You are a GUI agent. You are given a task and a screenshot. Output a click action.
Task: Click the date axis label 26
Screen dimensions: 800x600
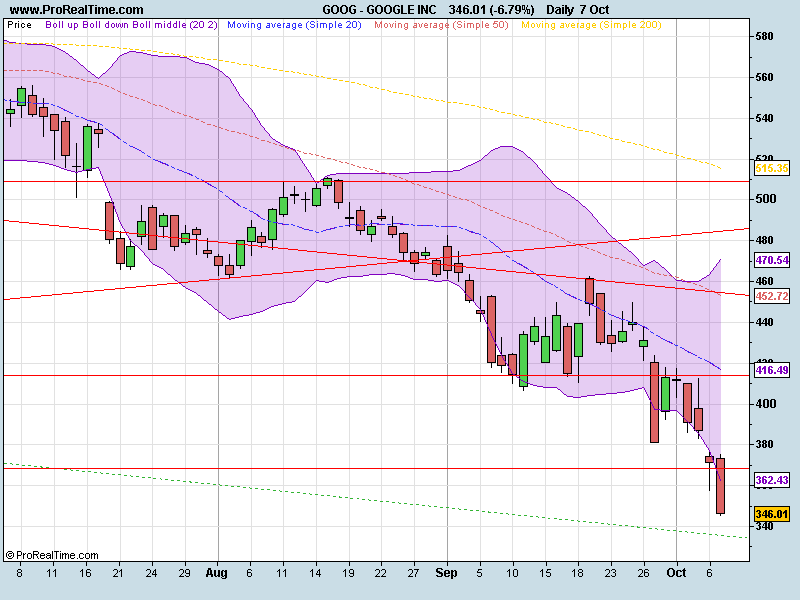[x=643, y=573]
